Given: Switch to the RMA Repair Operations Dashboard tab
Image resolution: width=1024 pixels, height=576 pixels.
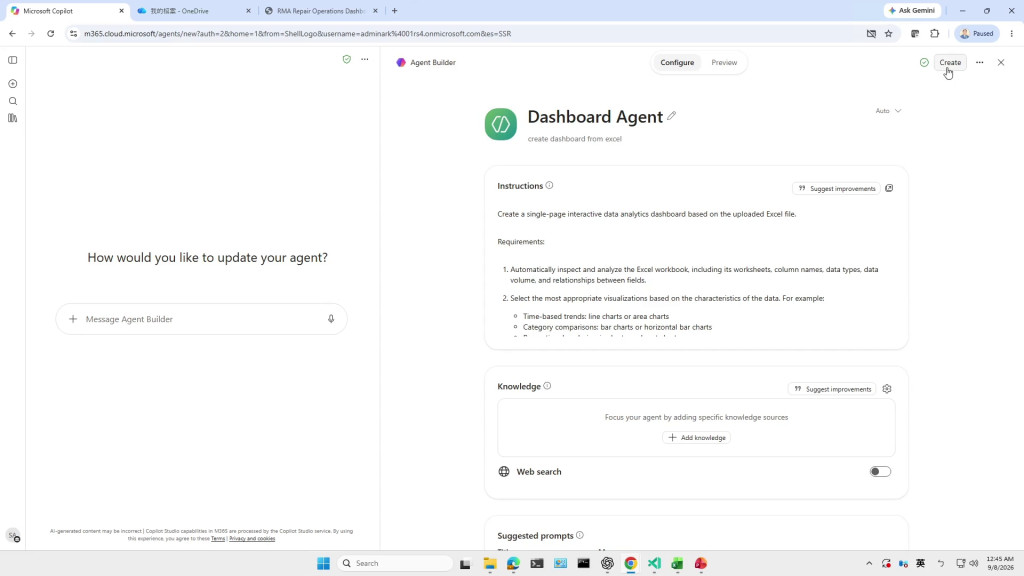Looking at the screenshot, I should (x=321, y=11).
